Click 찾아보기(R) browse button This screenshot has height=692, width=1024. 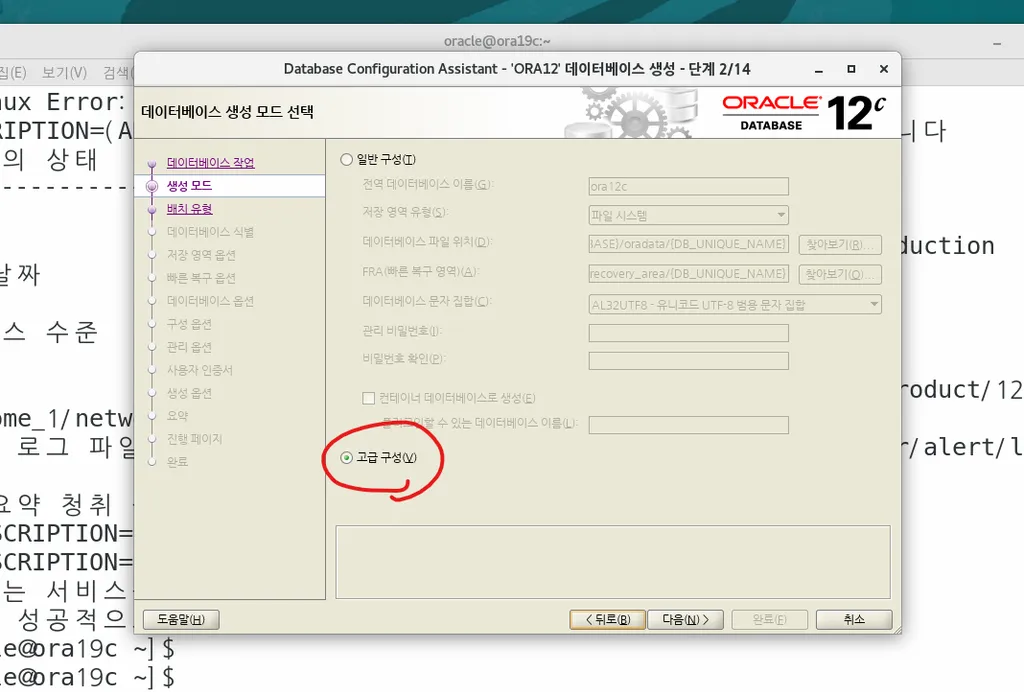(x=840, y=244)
